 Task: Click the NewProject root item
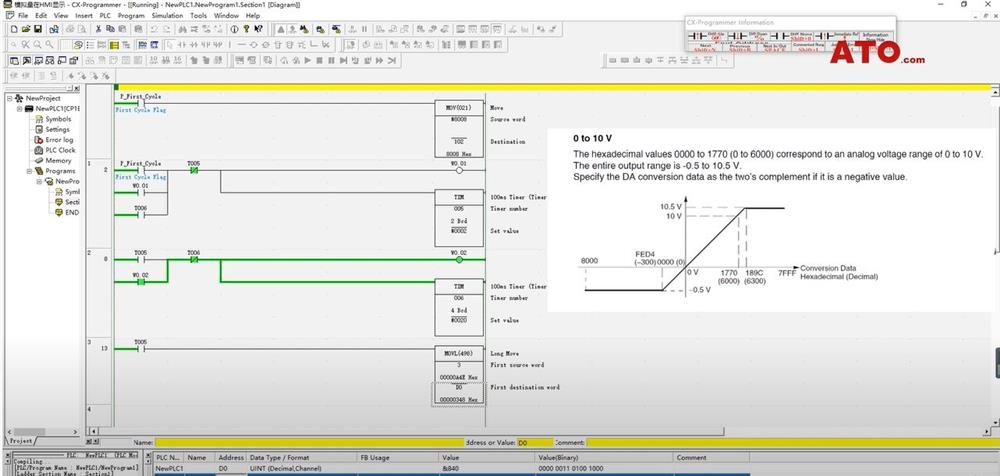(x=43, y=98)
